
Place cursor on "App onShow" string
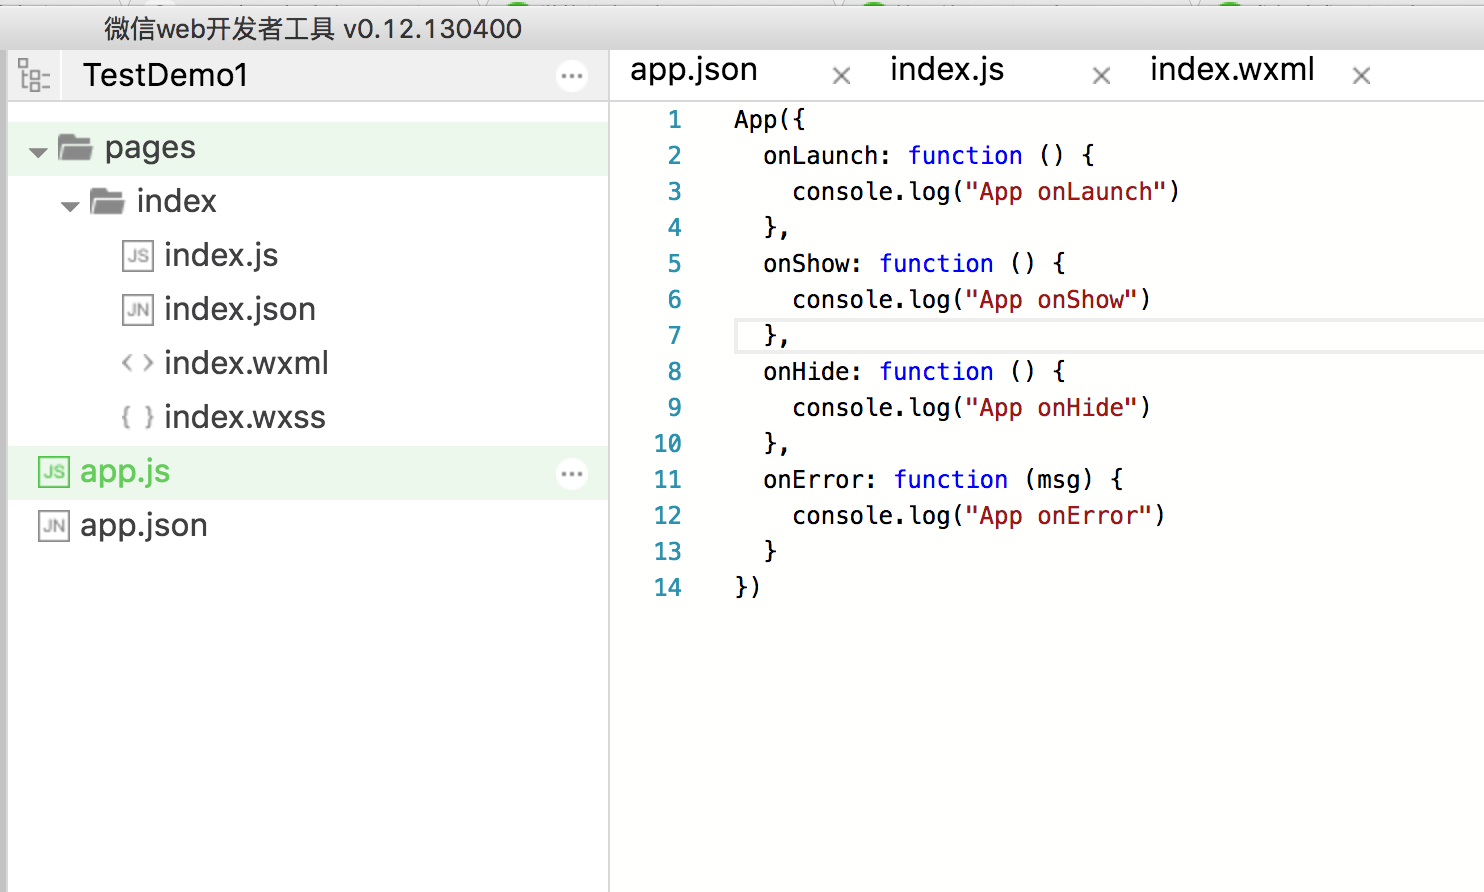[x=1051, y=300]
